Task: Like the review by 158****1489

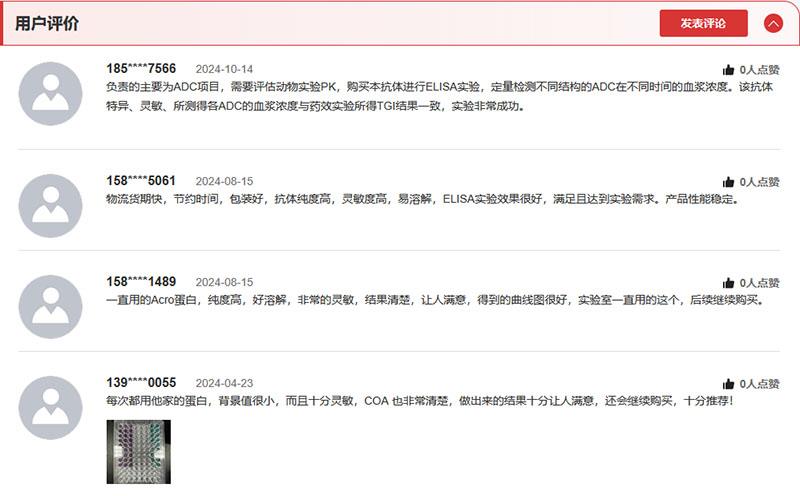Action: point(728,283)
